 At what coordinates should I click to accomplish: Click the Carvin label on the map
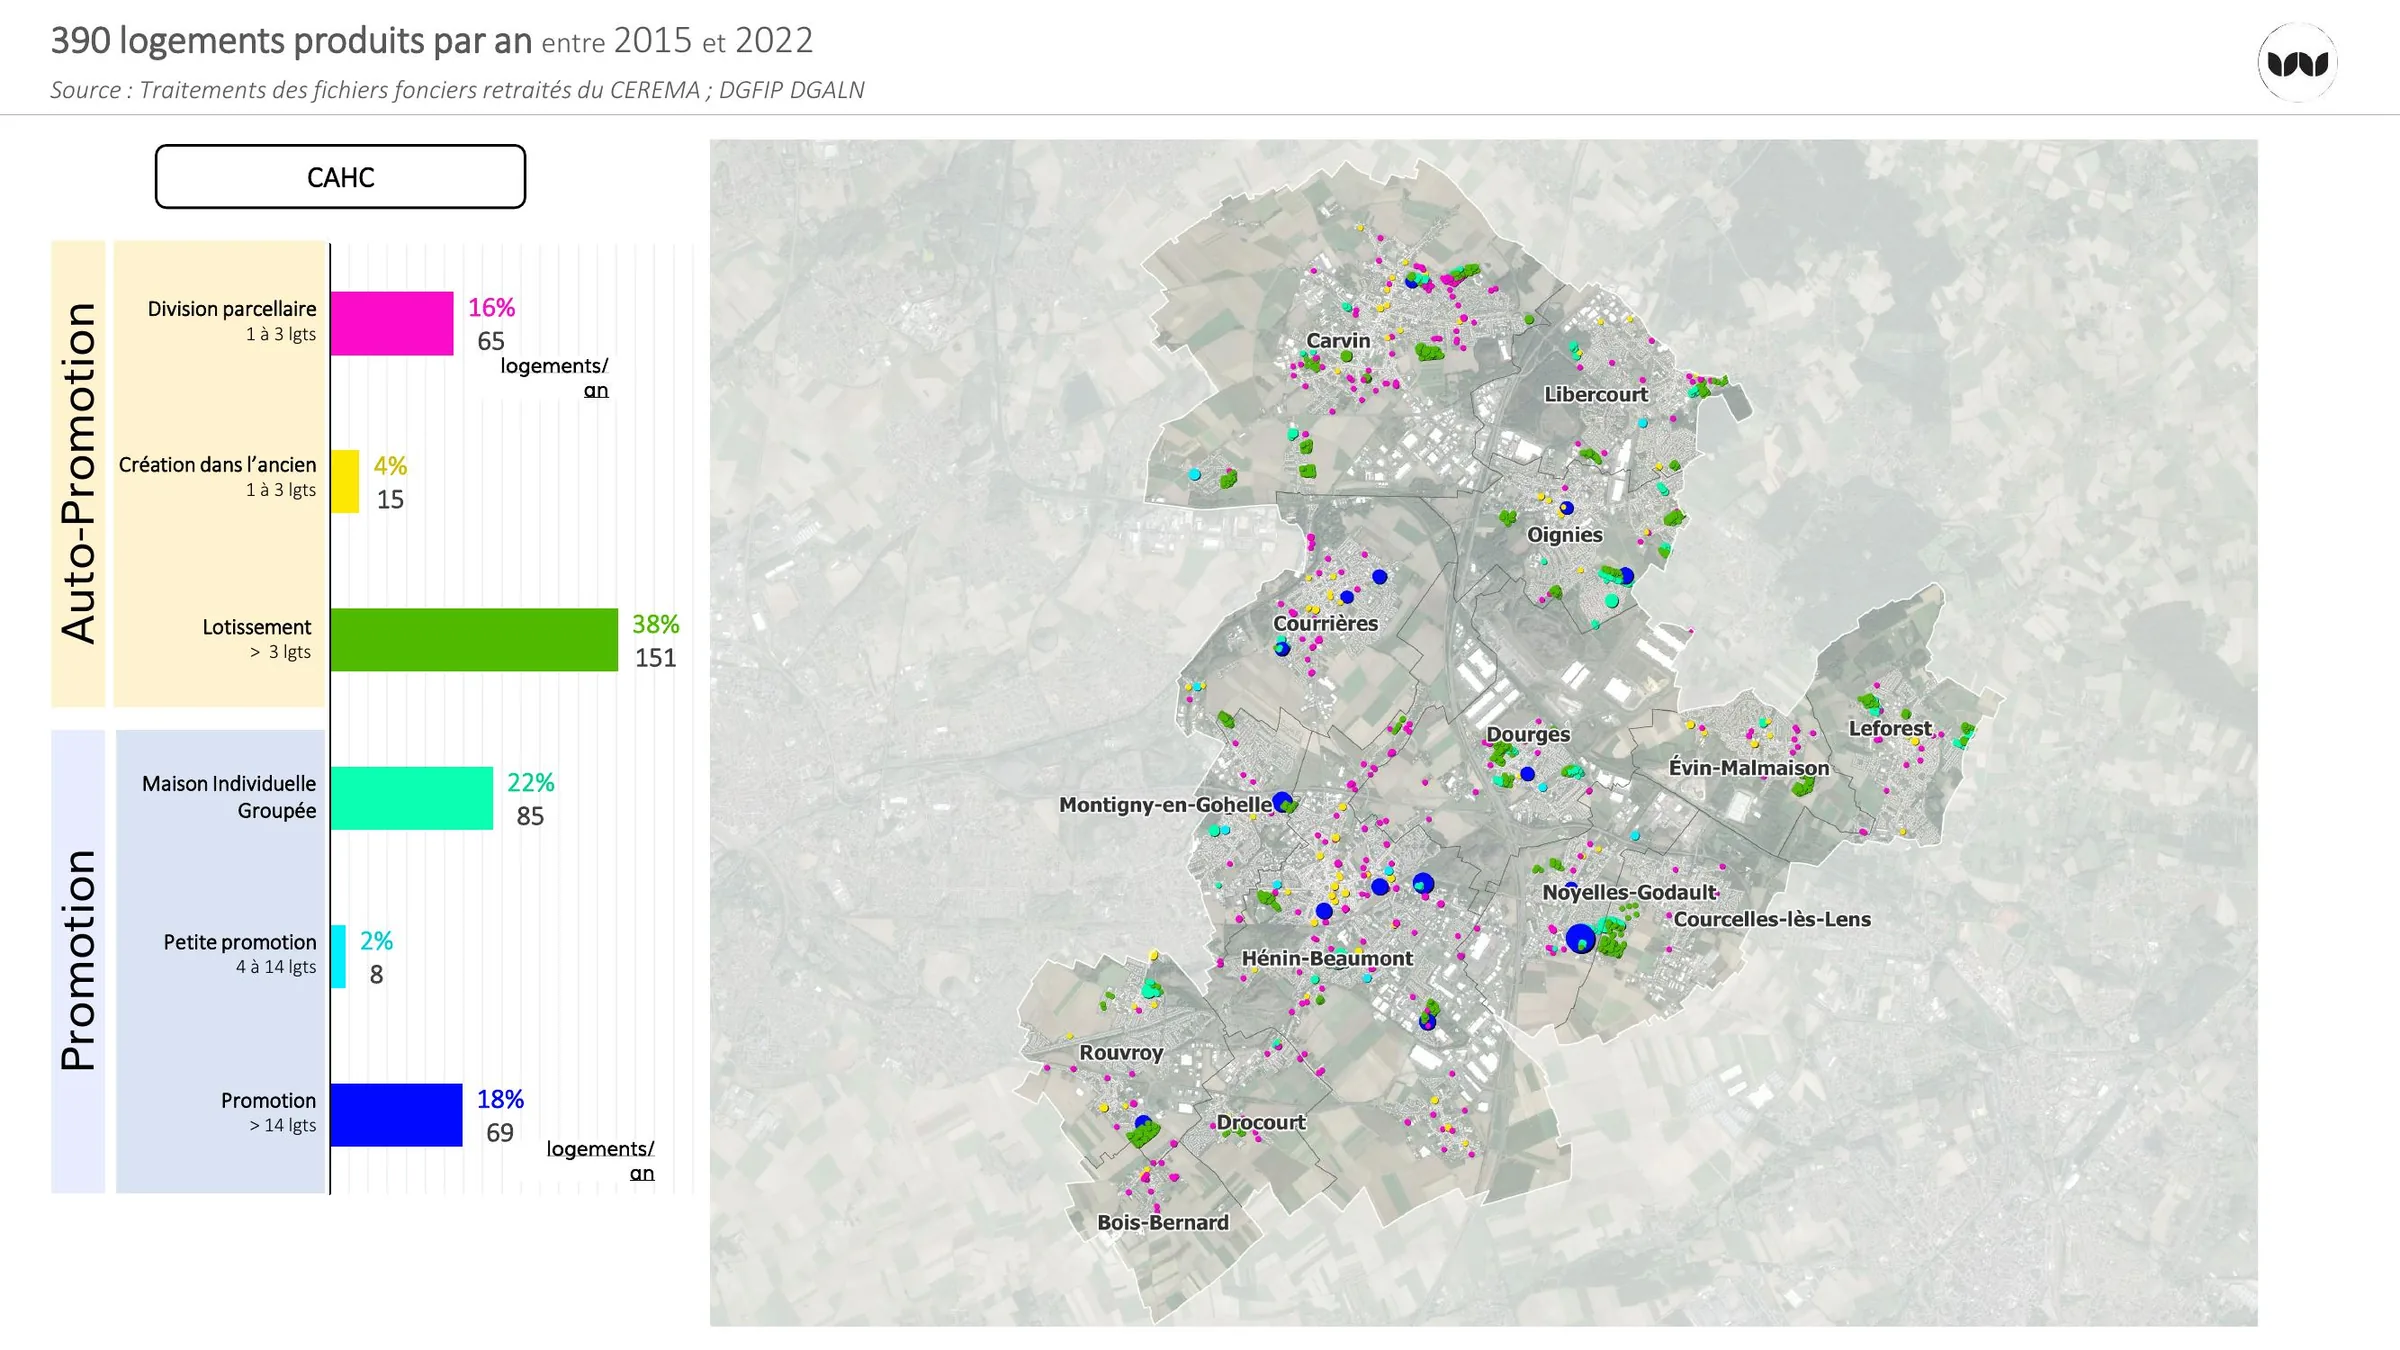point(1338,340)
